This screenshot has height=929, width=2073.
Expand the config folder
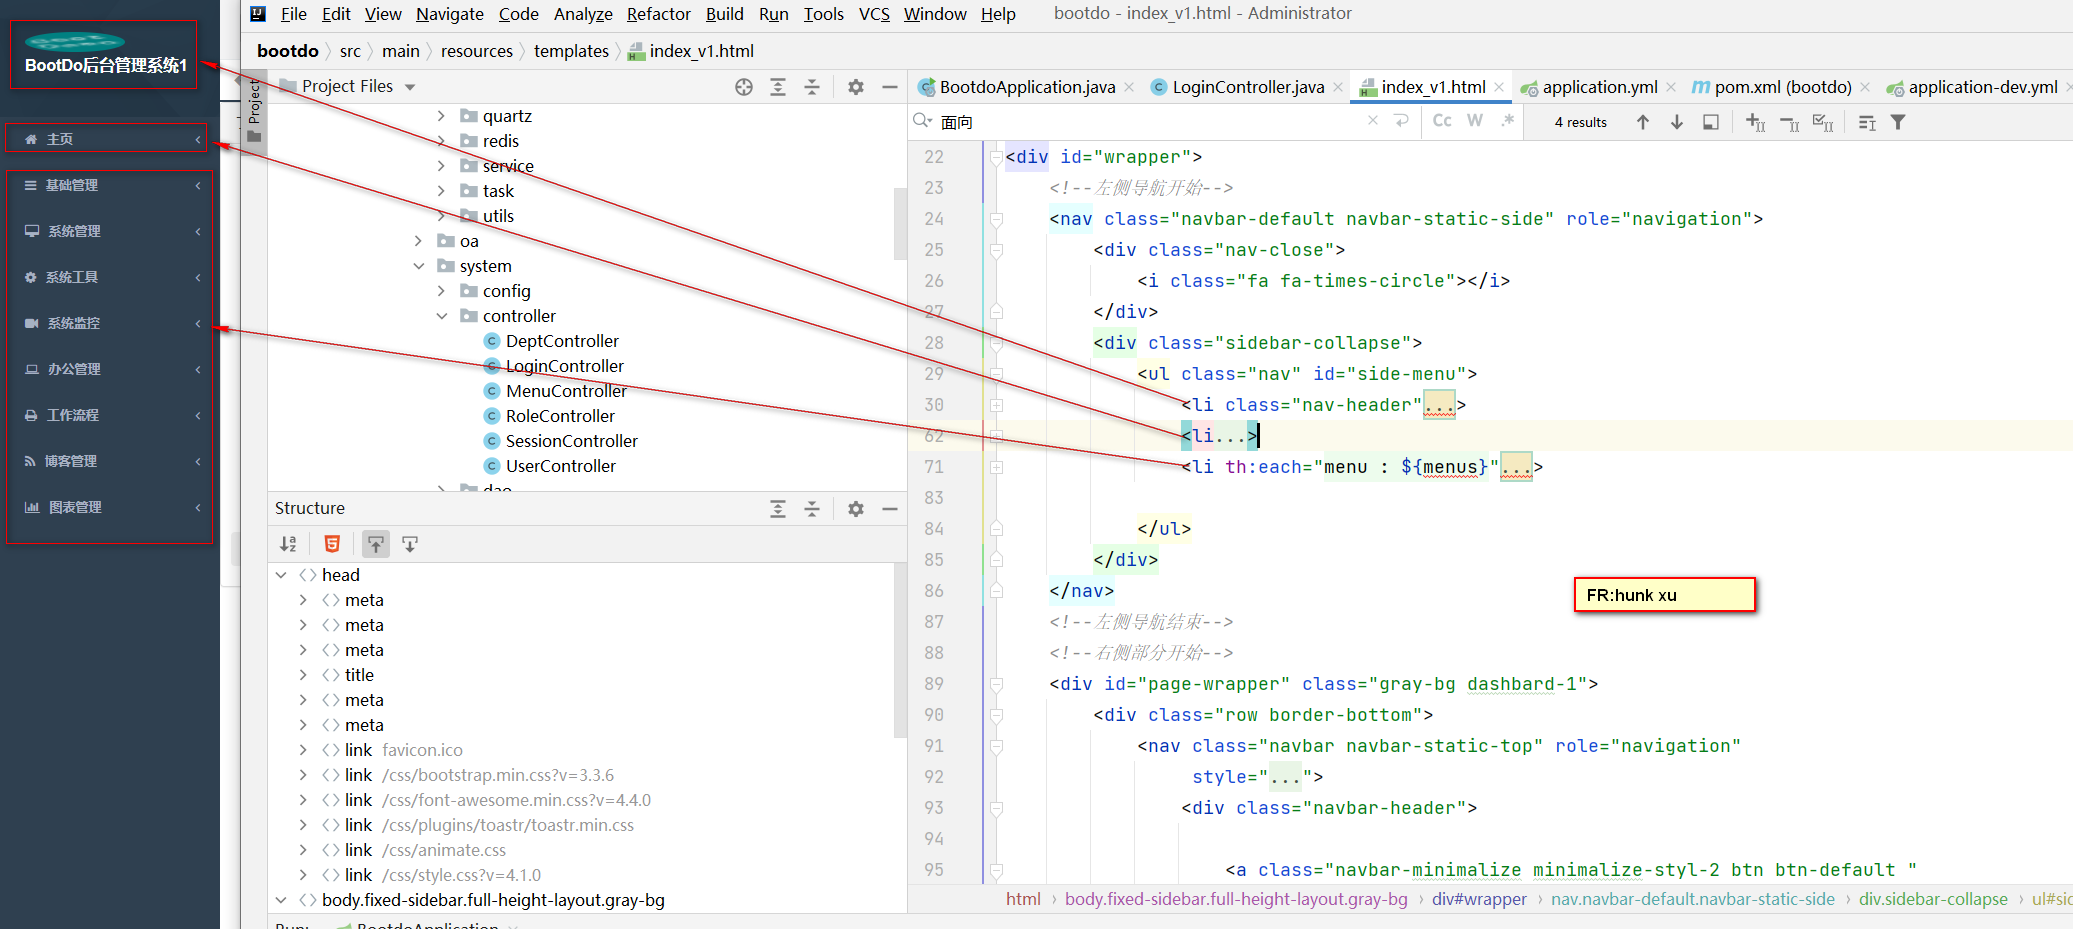[x=441, y=291]
